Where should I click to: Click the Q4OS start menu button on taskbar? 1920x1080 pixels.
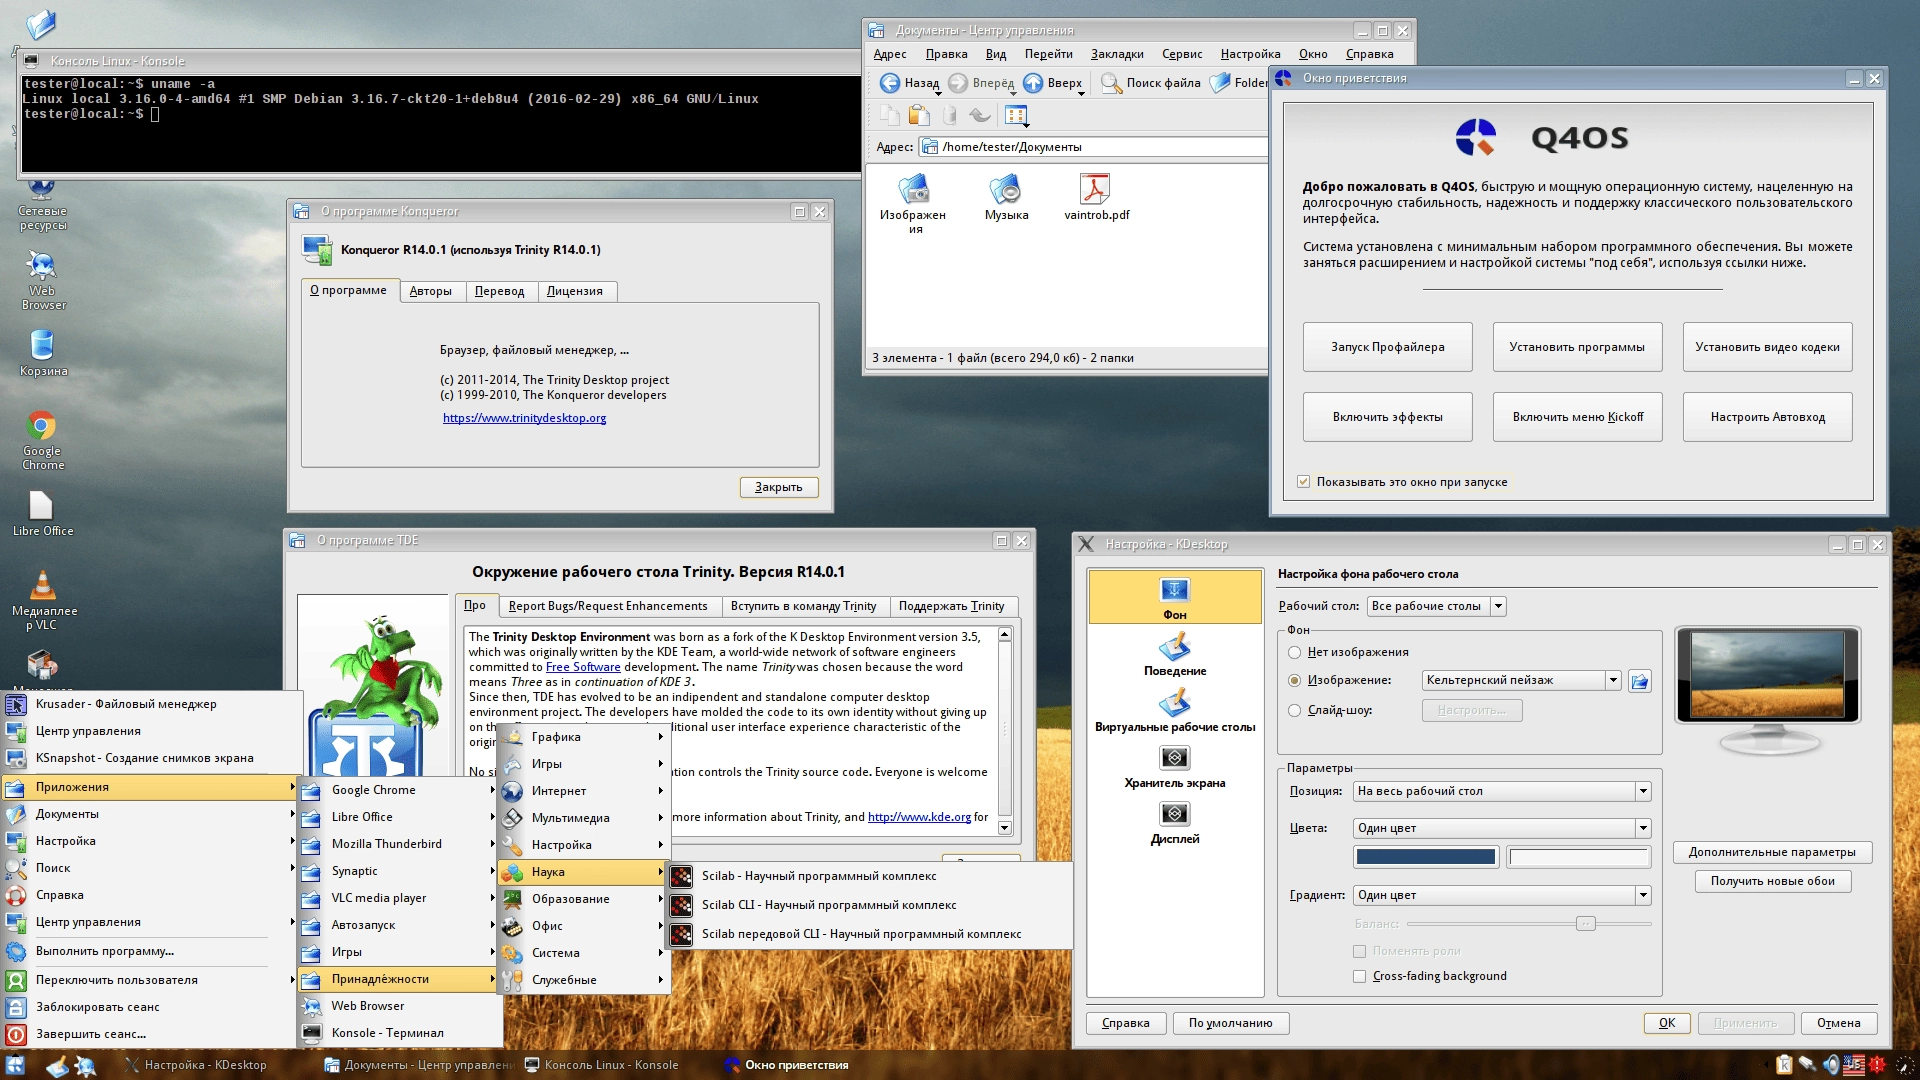click(15, 1066)
